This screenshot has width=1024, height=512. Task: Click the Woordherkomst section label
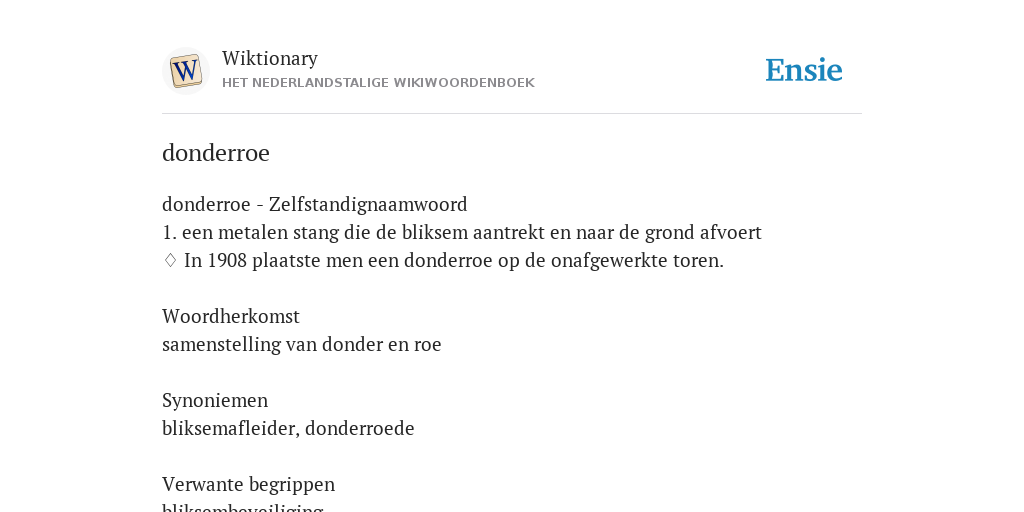click(x=231, y=316)
